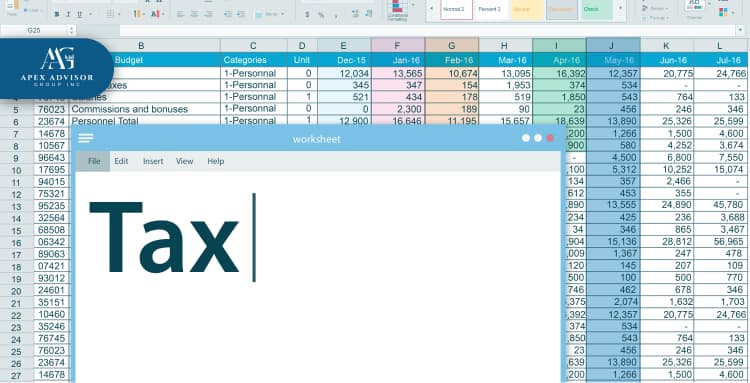Click the Dec-15 header cell
The width and height of the screenshot is (750, 383).
tap(343, 60)
